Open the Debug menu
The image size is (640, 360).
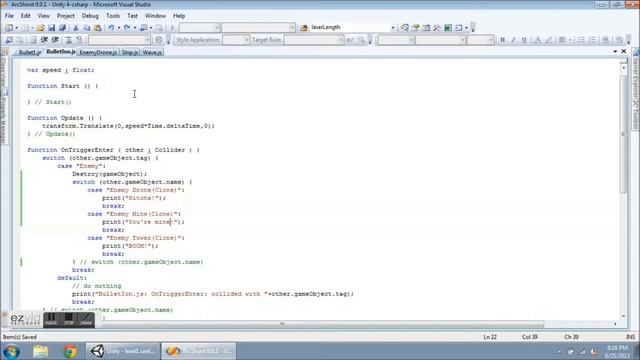[x=90, y=16]
